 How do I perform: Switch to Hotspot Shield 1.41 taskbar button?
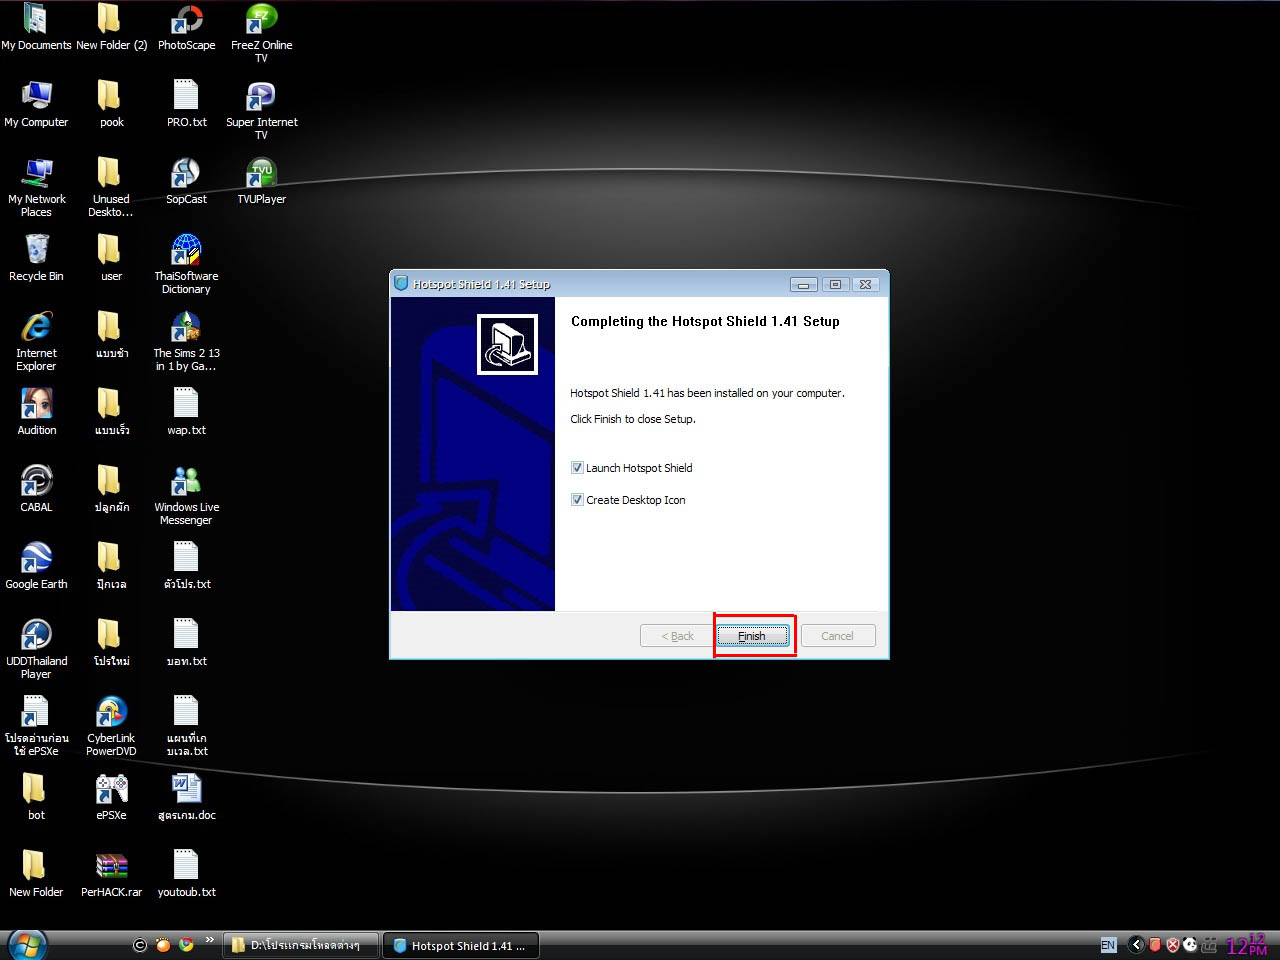click(x=461, y=945)
